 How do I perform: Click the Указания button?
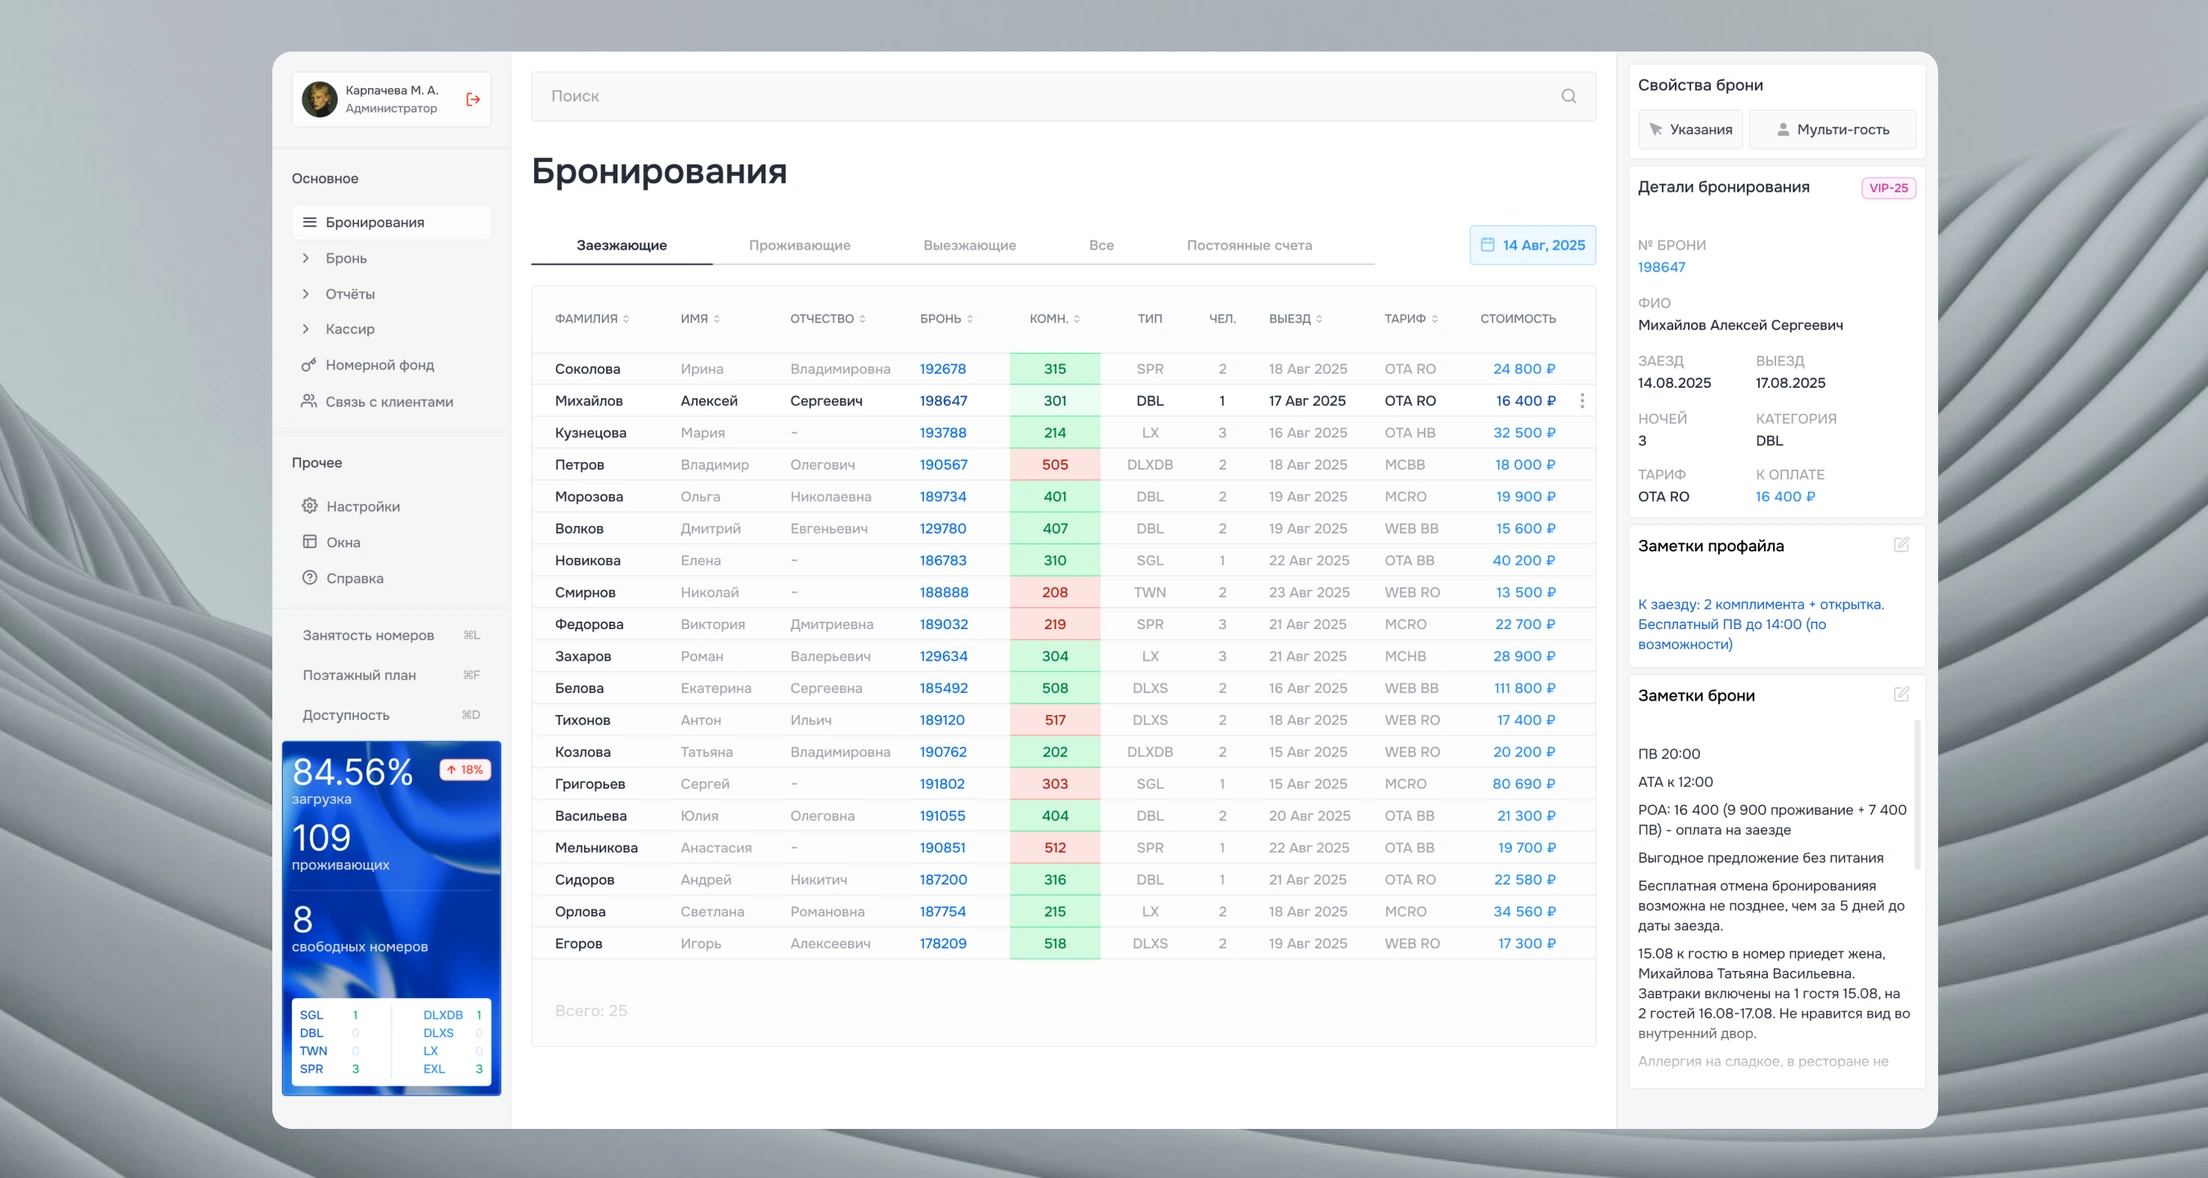pyautogui.click(x=1691, y=129)
